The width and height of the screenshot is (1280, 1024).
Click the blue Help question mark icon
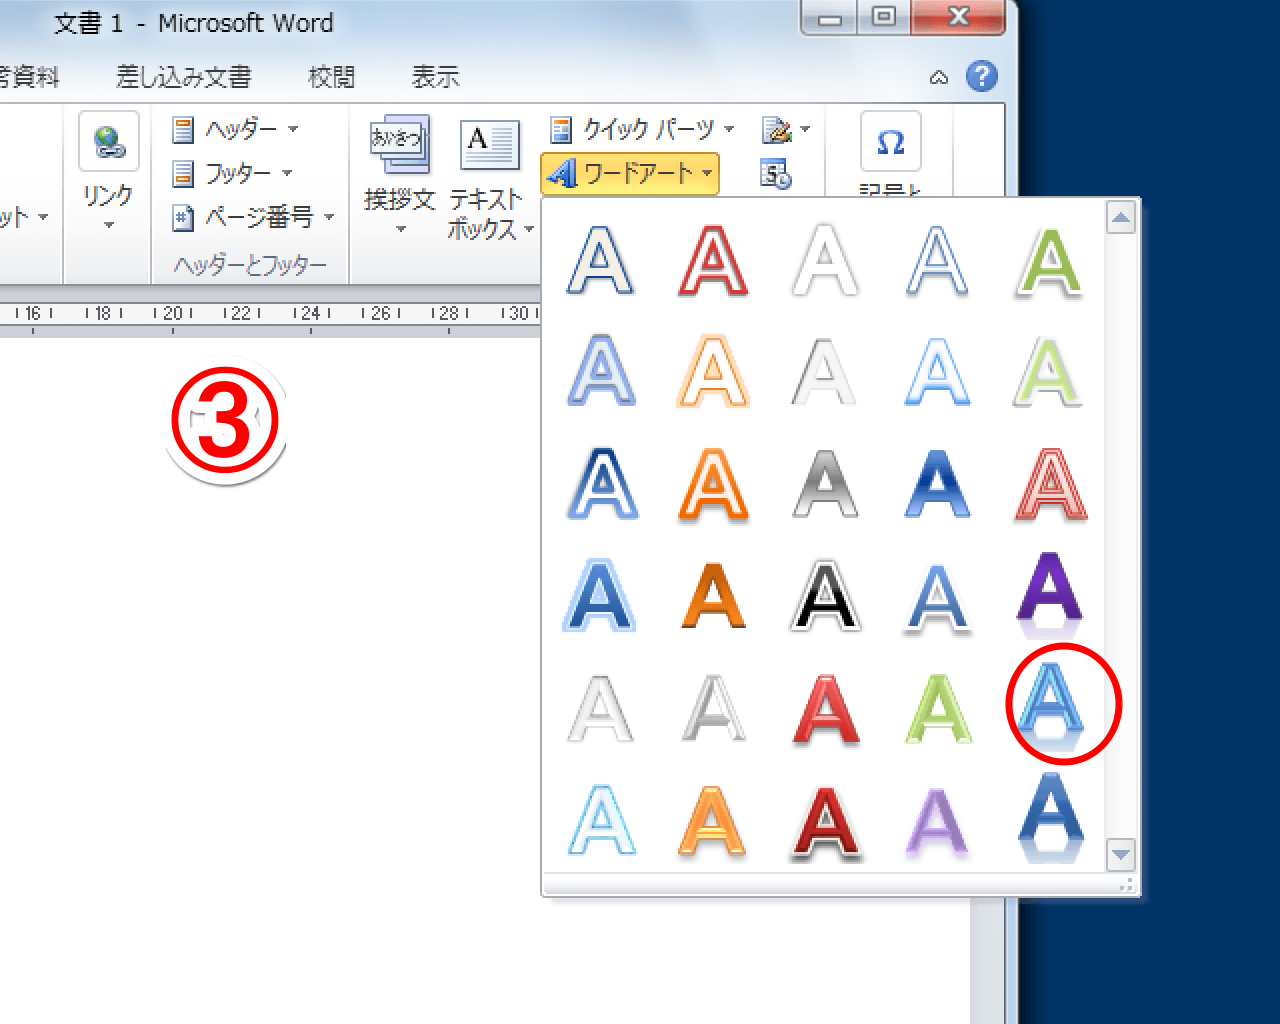(x=982, y=76)
